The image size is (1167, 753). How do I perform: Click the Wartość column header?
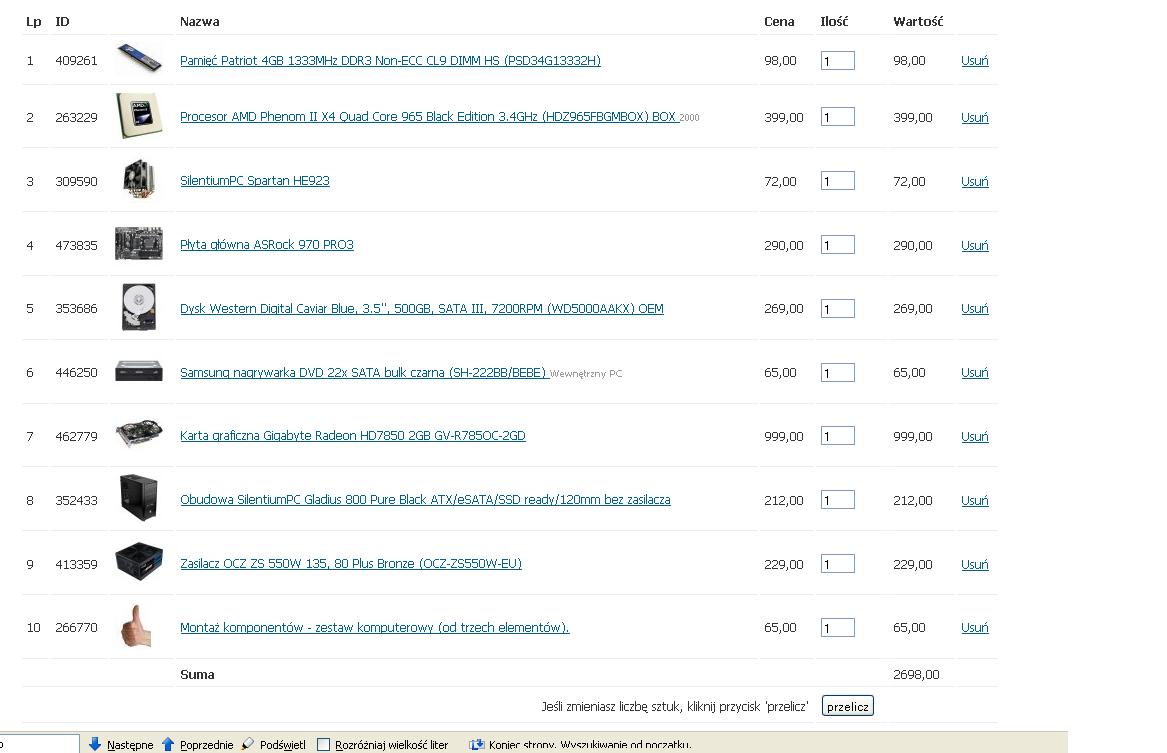click(x=918, y=22)
